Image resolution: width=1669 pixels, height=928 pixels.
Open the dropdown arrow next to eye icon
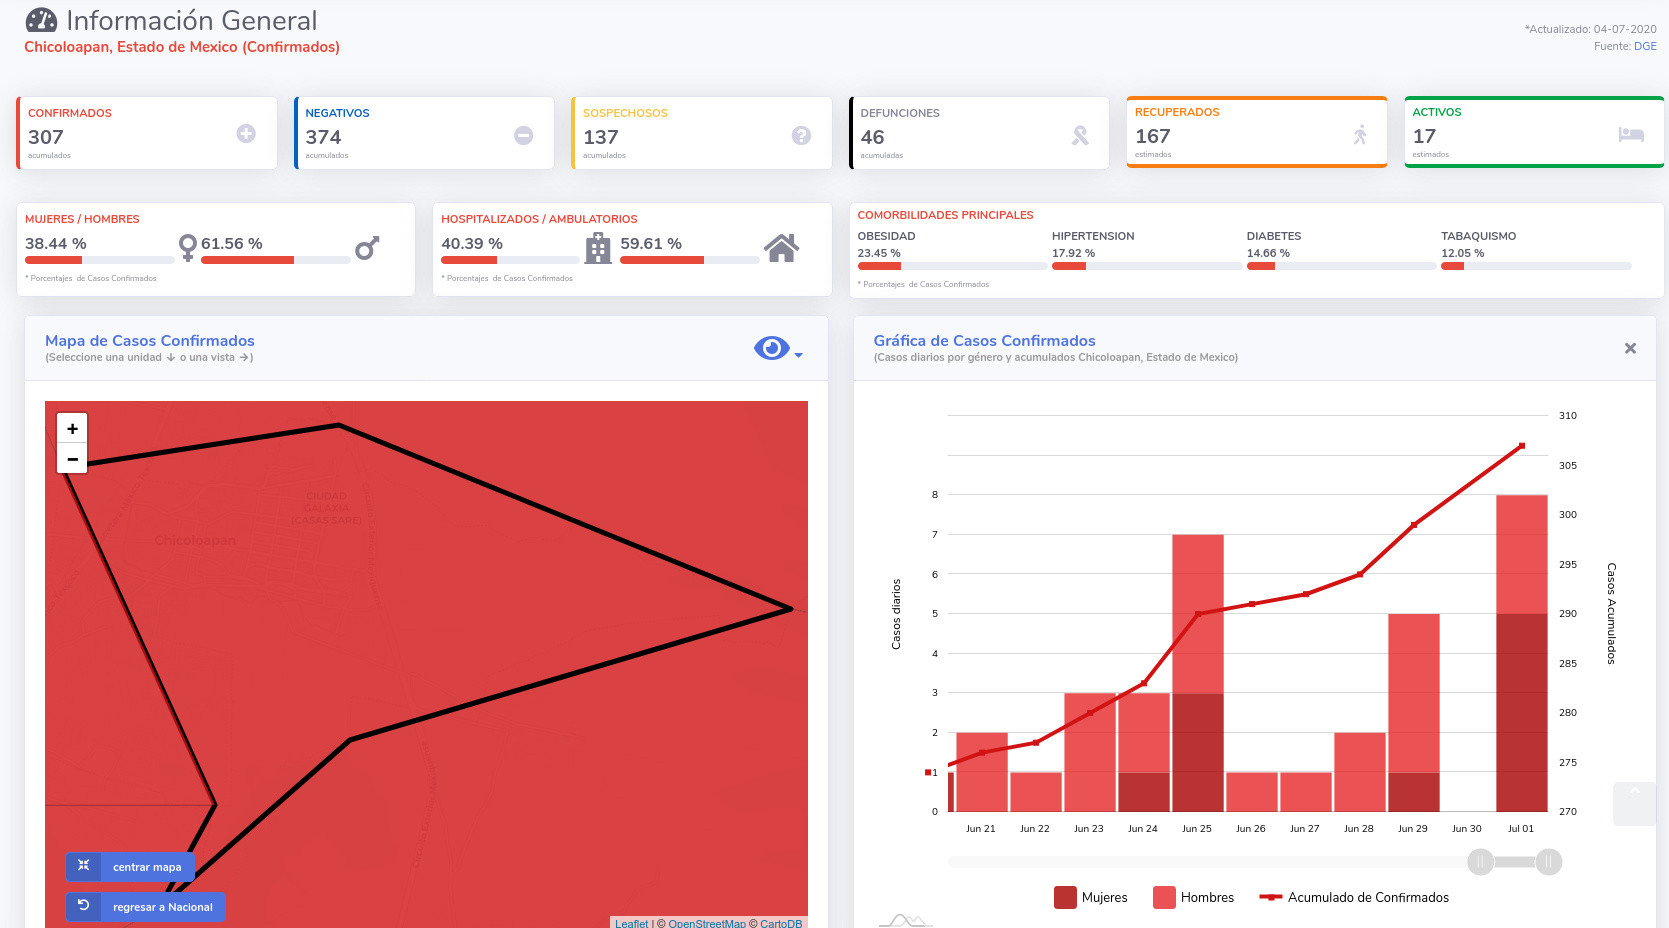click(798, 355)
